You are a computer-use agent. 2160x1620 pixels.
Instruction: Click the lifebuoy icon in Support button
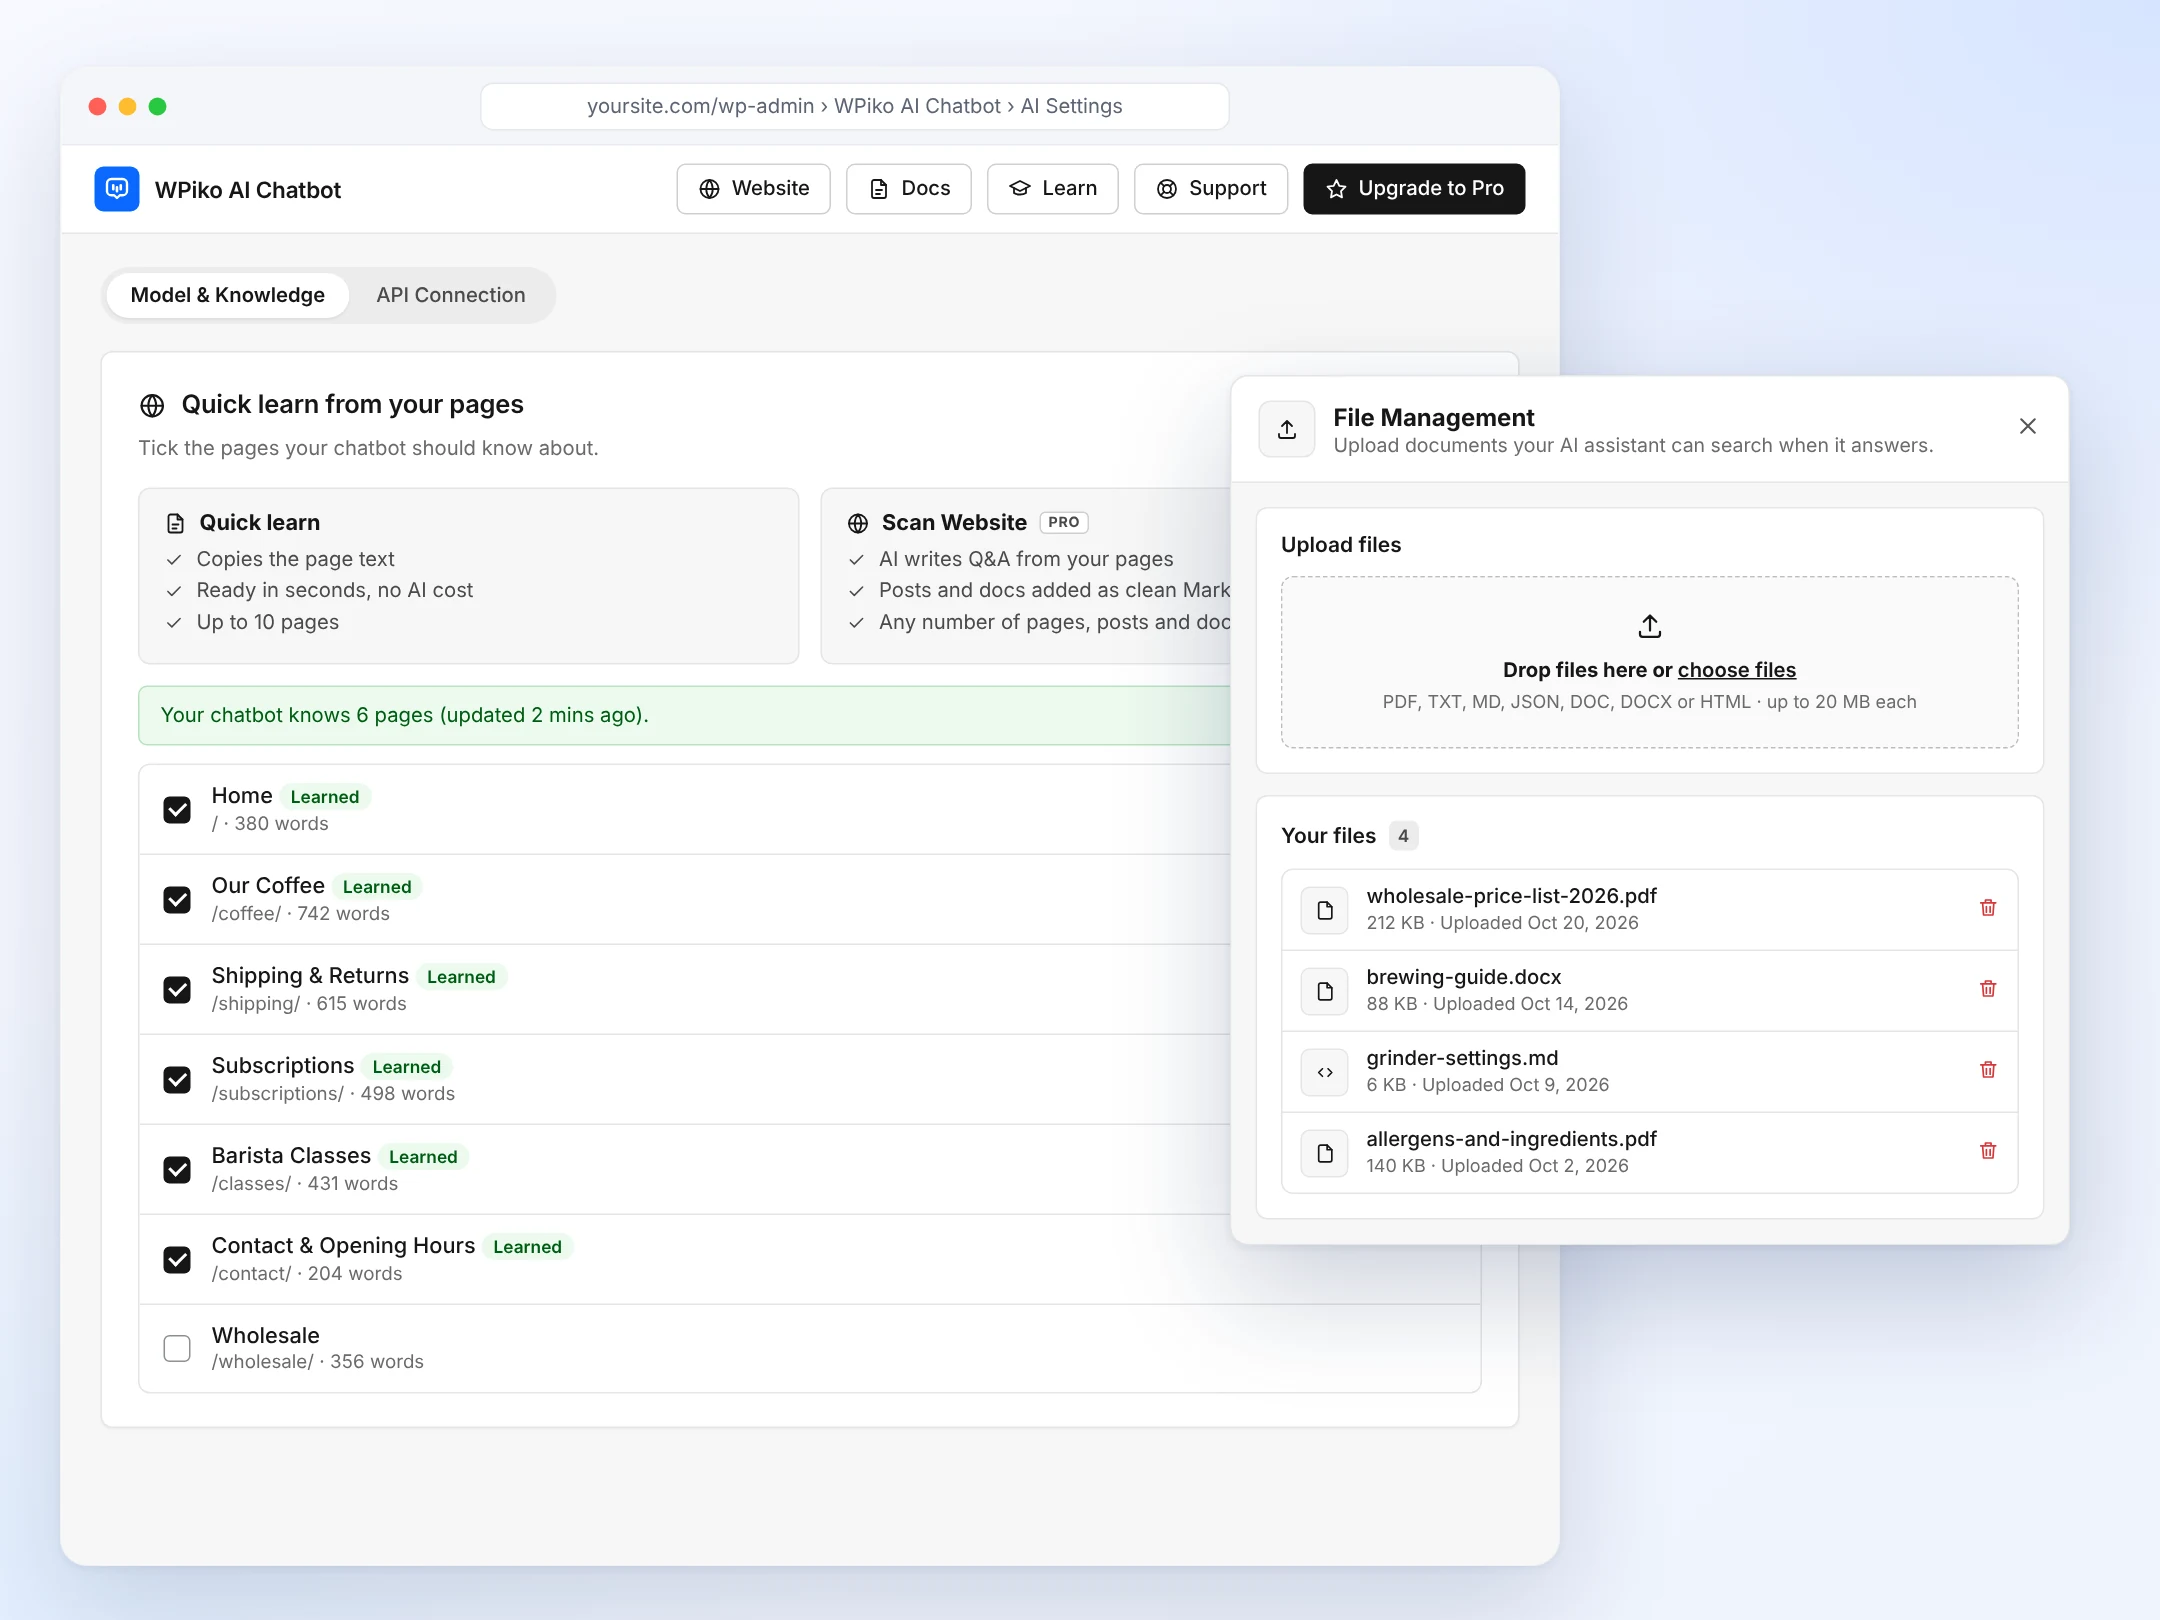tap(1167, 189)
